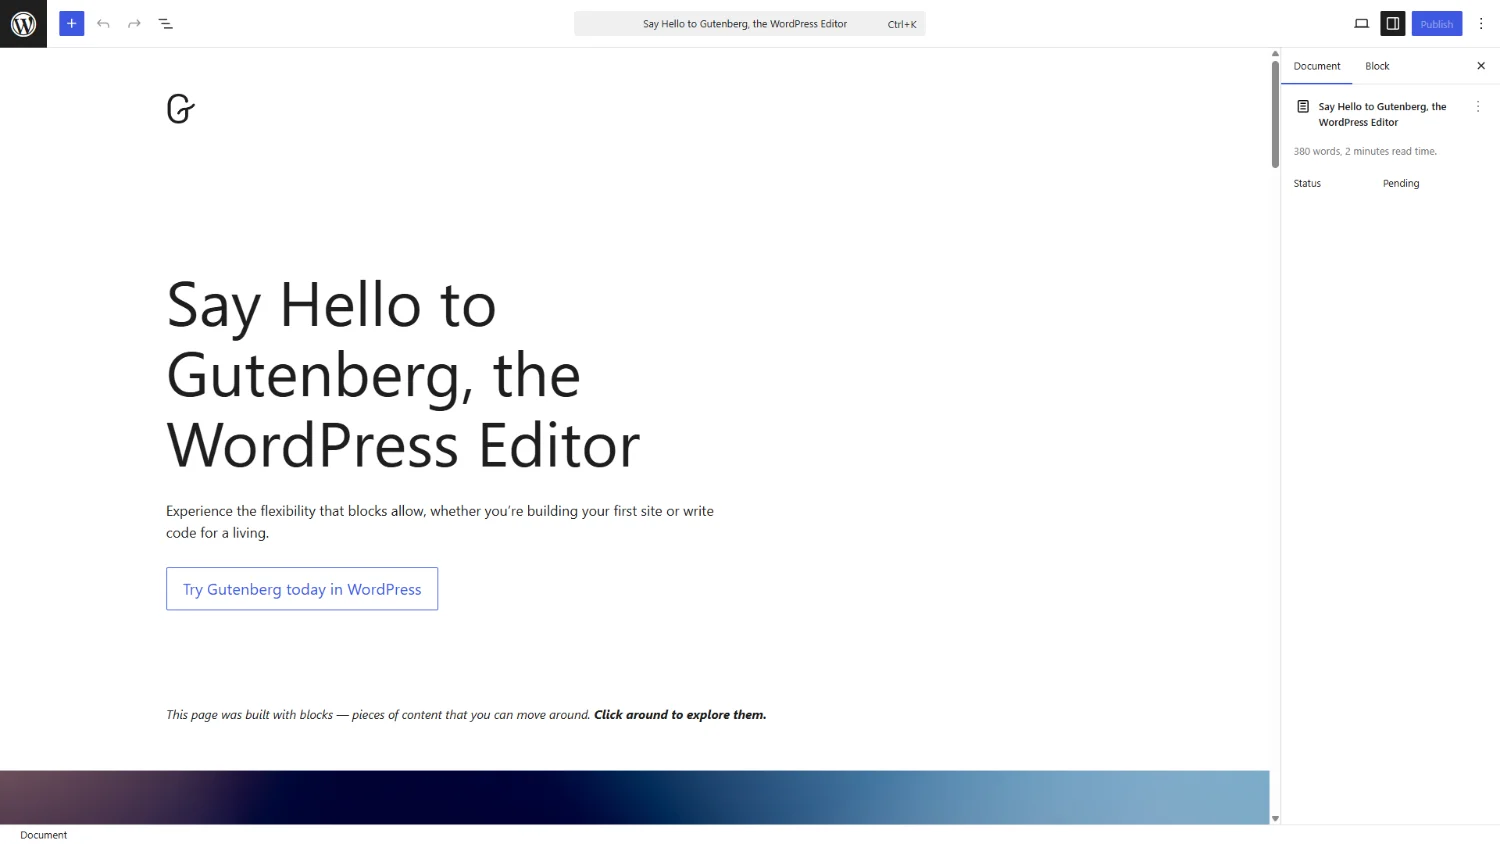Click the editor scrollbar up arrow
The height and width of the screenshot is (844, 1500).
[x=1275, y=54]
